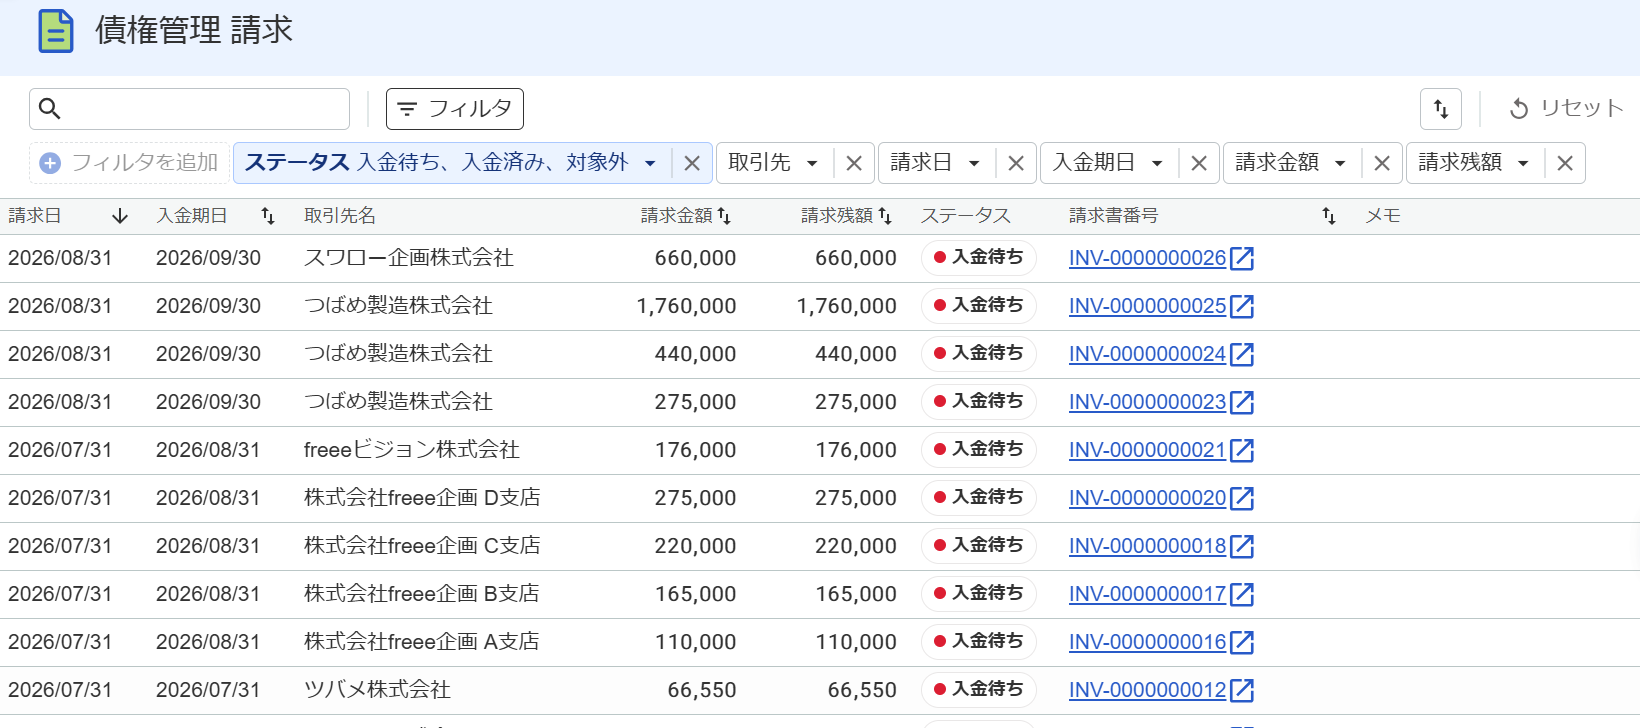Expand the 請求金額 filter dropdown
The image size is (1640, 728).
tap(1340, 163)
